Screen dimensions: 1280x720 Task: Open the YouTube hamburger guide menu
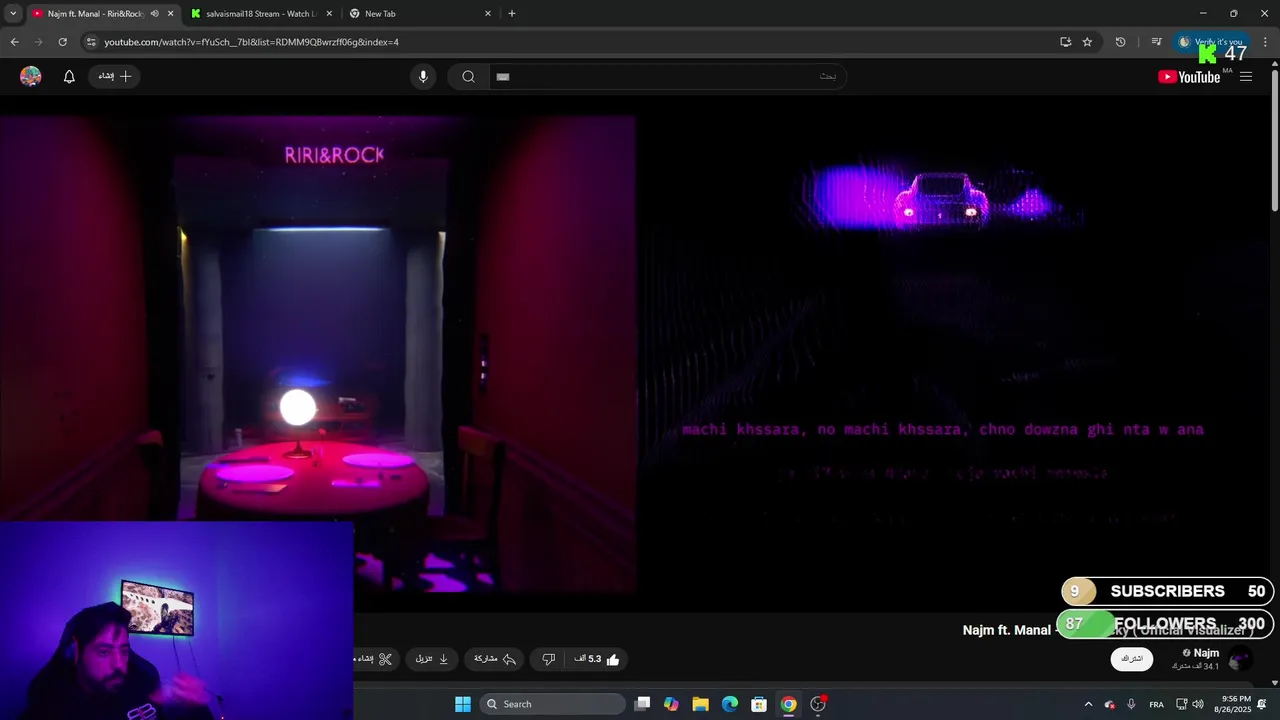1246,77
